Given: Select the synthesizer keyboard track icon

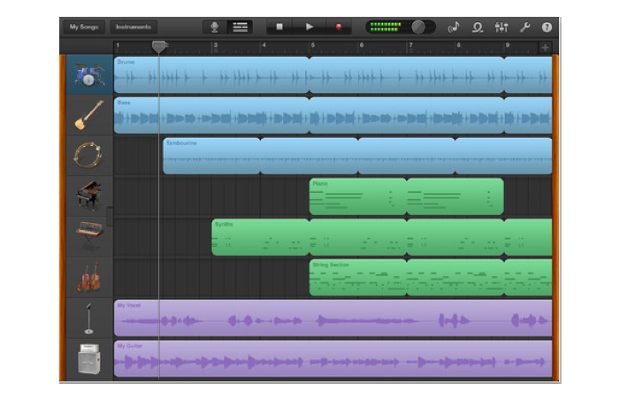Looking at the screenshot, I should click(x=89, y=237).
